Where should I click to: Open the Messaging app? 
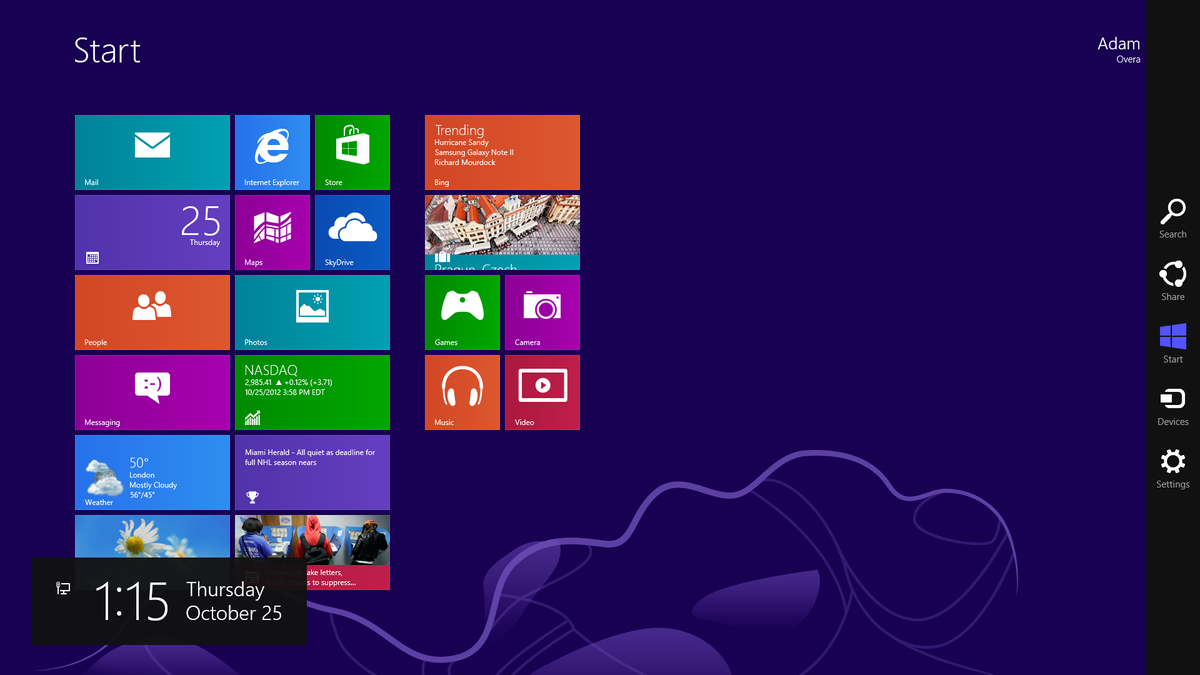(x=151, y=392)
